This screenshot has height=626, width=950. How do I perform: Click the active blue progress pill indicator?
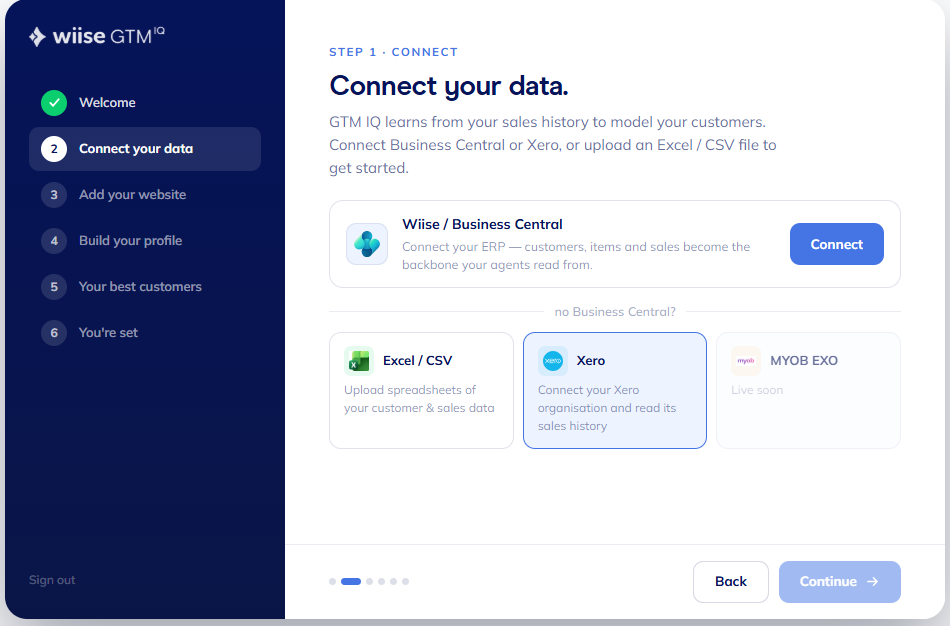tap(351, 582)
